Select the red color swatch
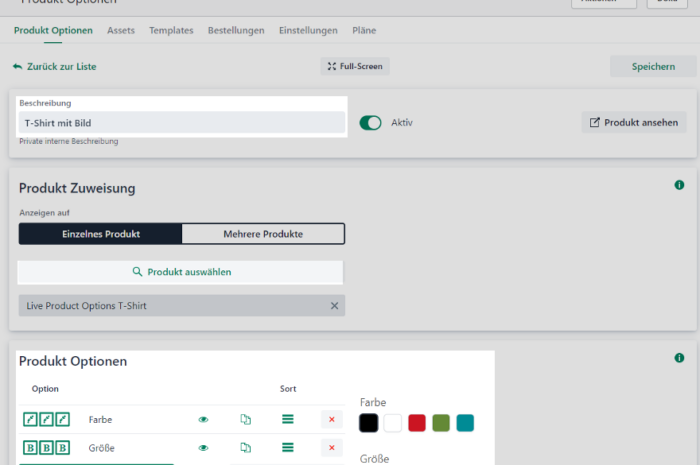Viewport: 700px width, 465px height. [417, 423]
